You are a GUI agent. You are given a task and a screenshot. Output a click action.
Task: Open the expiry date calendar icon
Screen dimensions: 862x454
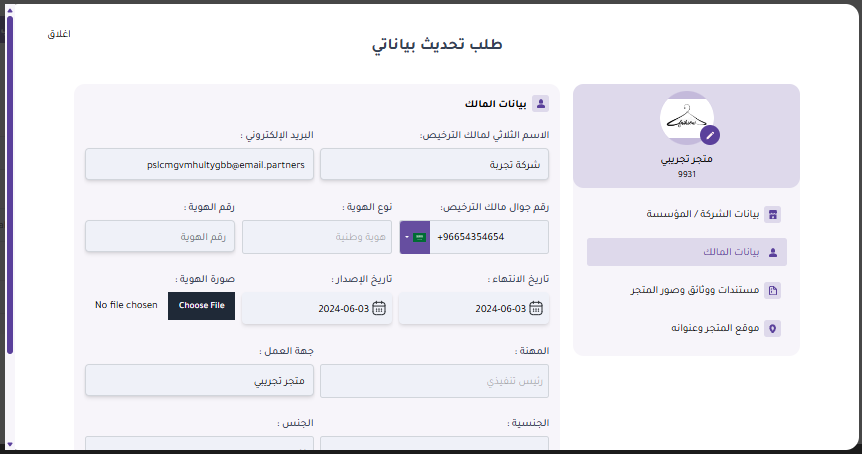[x=536, y=308]
